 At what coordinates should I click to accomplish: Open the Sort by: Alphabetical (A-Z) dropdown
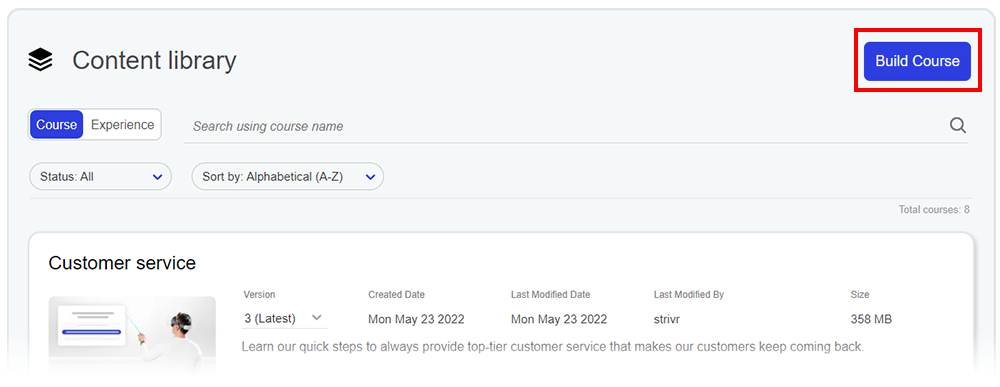(288, 177)
